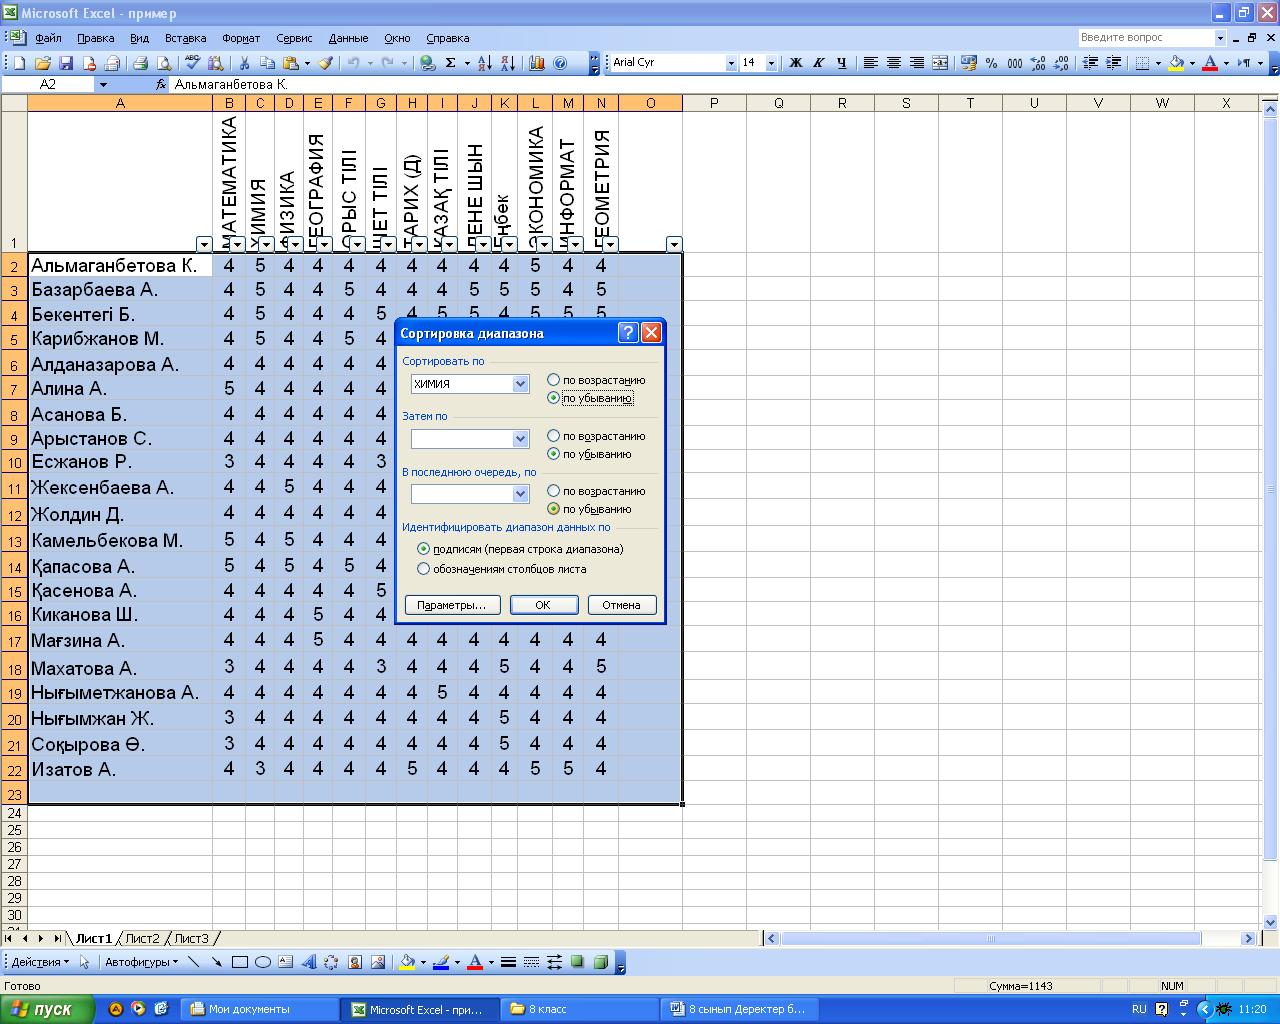Click the пуск Start button

point(48,1009)
